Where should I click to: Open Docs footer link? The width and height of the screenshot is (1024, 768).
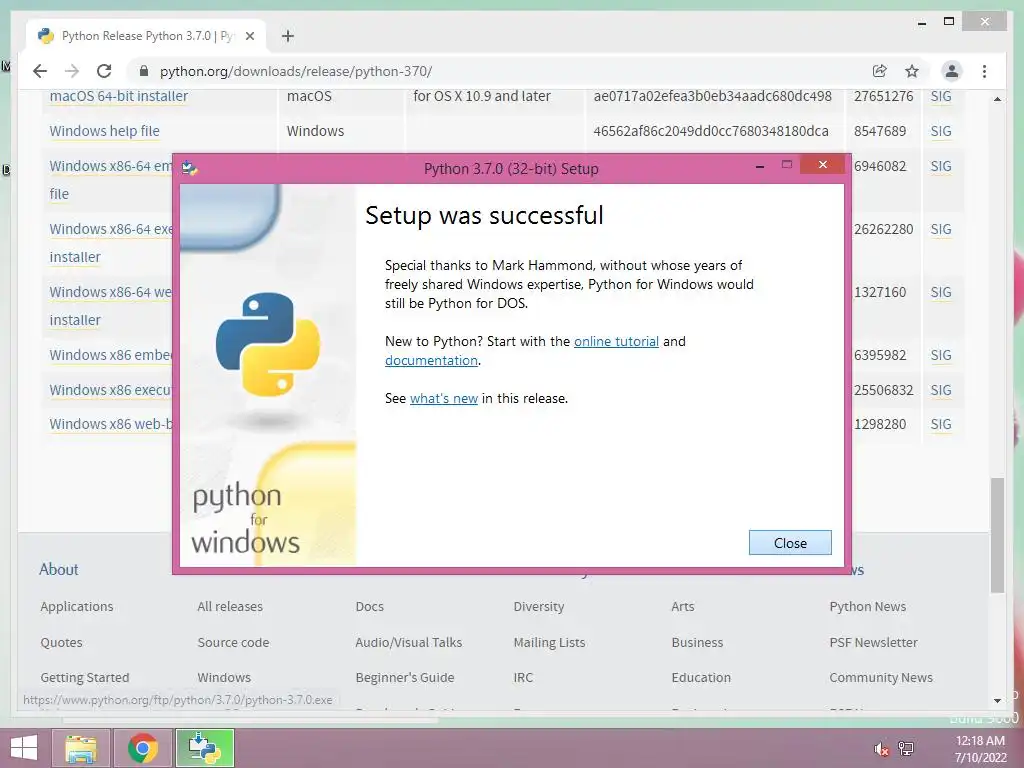(x=370, y=606)
